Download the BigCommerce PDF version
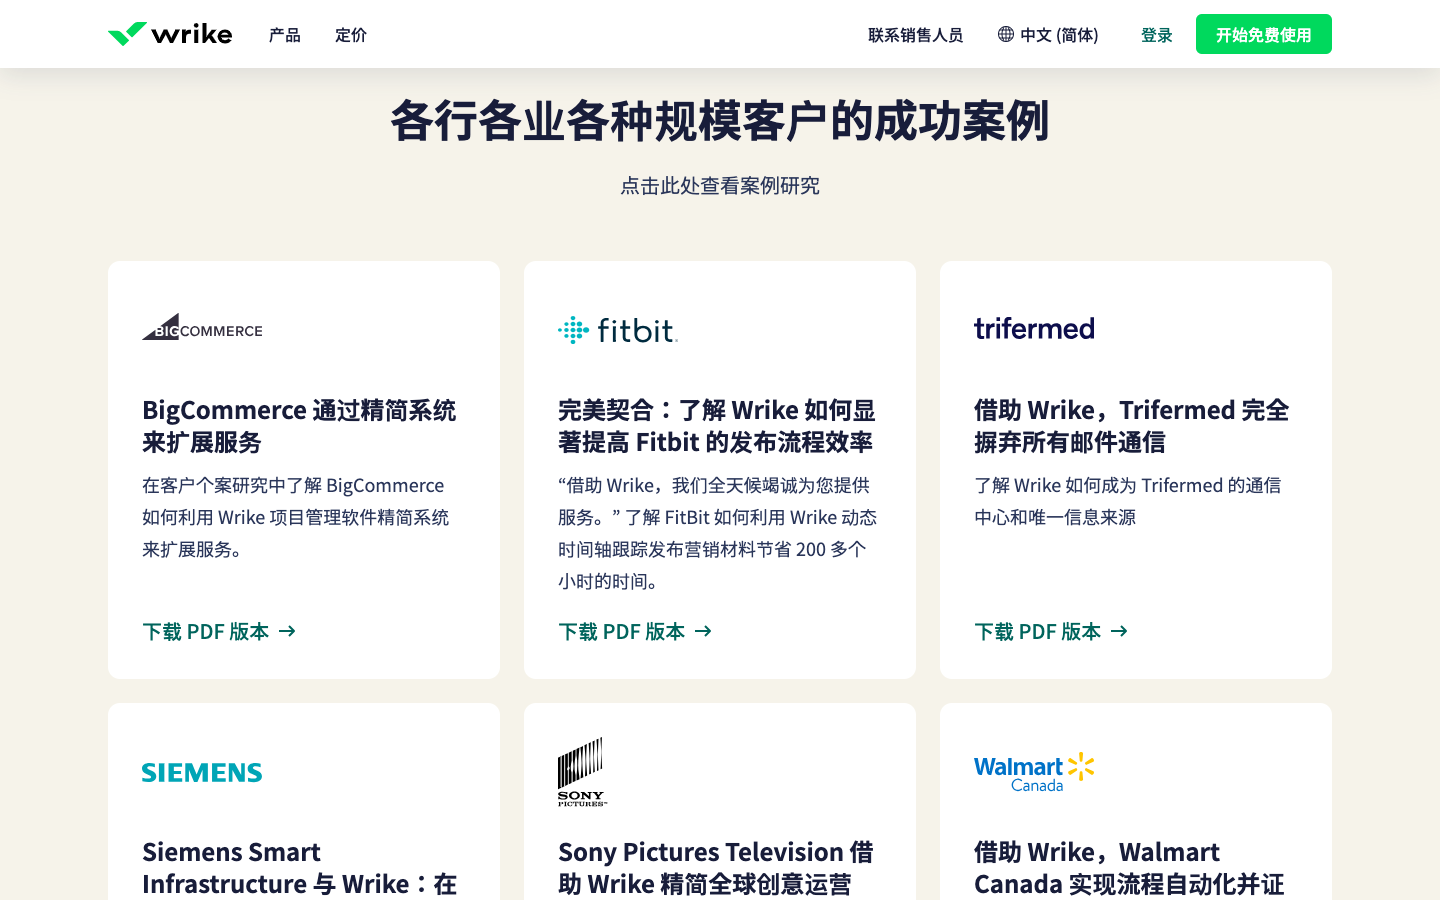The width and height of the screenshot is (1440, 900). tap(219, 631)
